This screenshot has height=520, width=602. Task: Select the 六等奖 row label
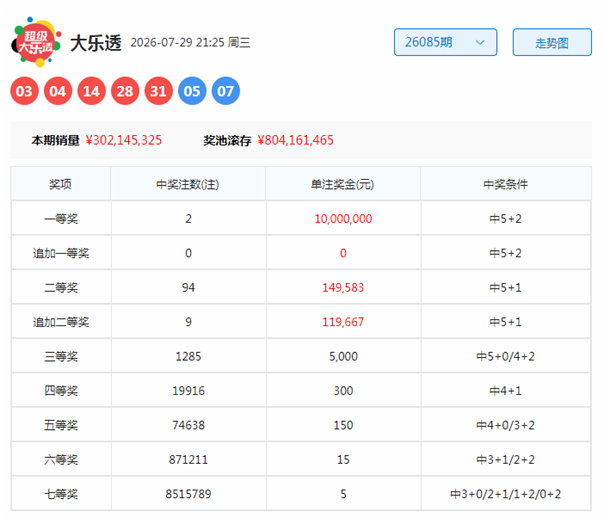(61, 460)
